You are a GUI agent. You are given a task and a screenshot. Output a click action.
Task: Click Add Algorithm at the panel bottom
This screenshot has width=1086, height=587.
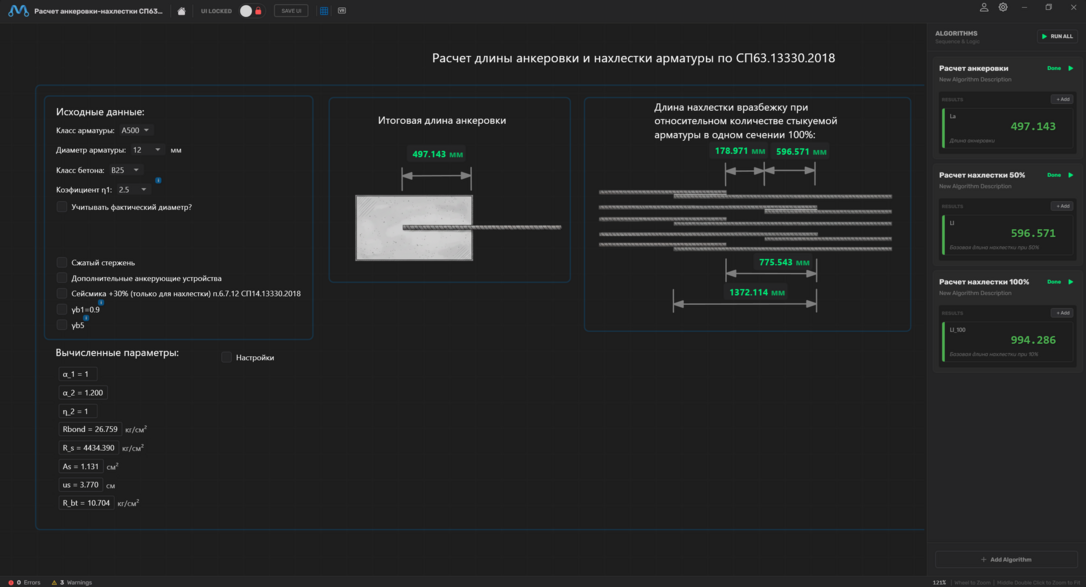point(1005,559)
